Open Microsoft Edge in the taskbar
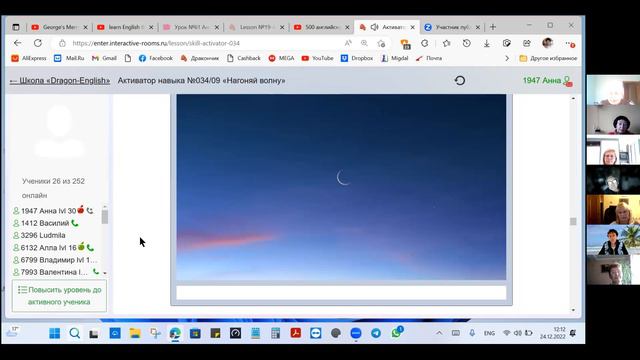This screenshot has width=640, height=360. click(x=175, y=333)
